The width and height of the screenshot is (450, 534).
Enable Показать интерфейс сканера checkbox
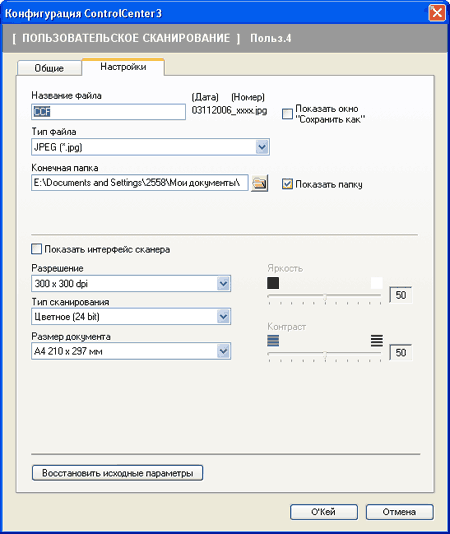(36, 249)
